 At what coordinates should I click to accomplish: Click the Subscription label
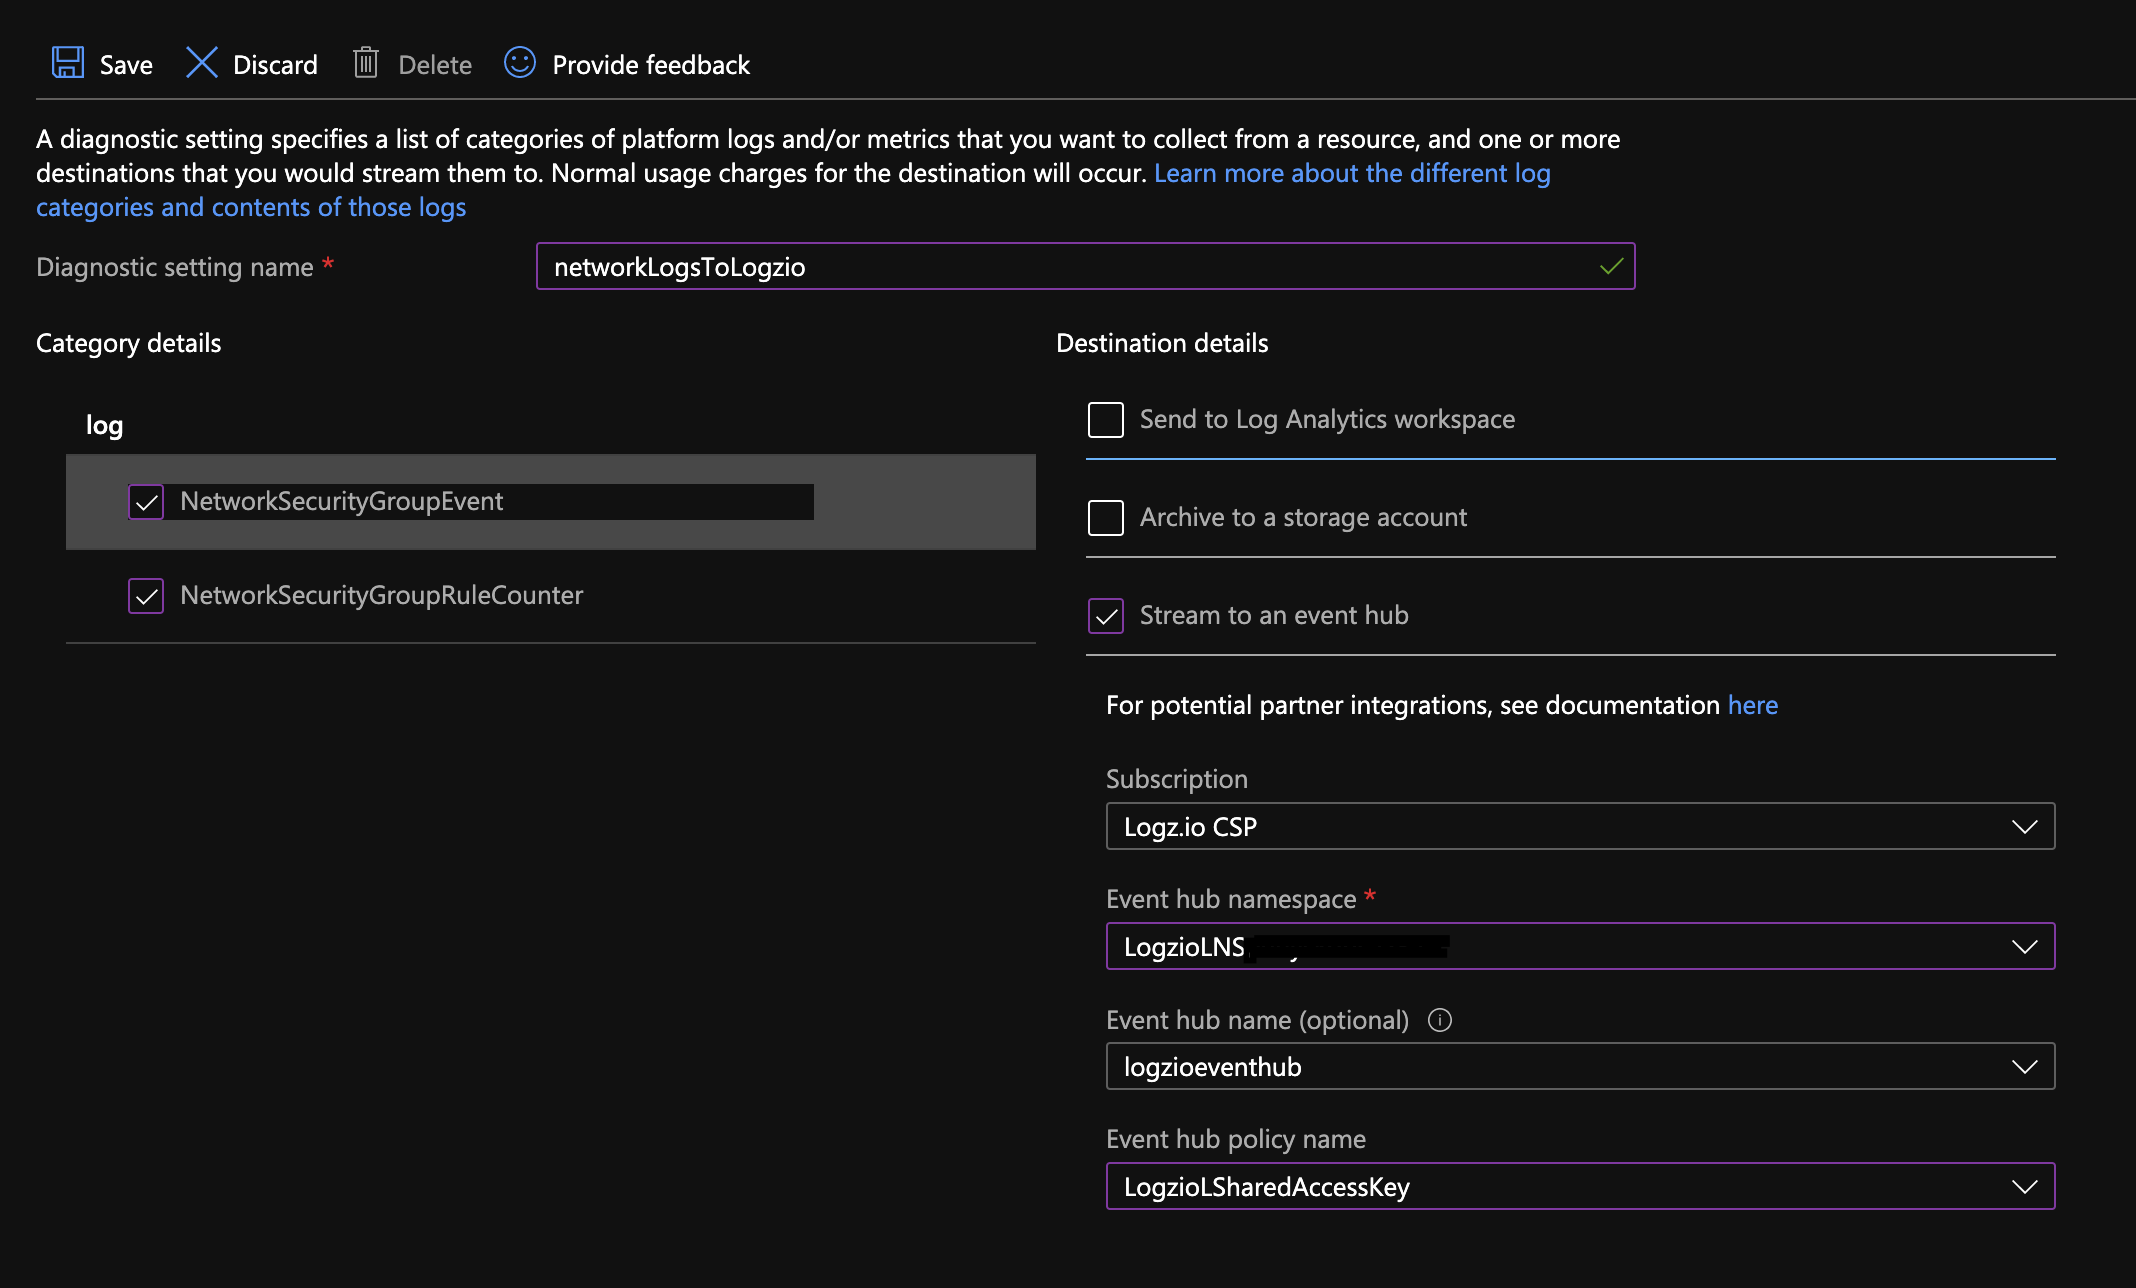(1177, 779)
